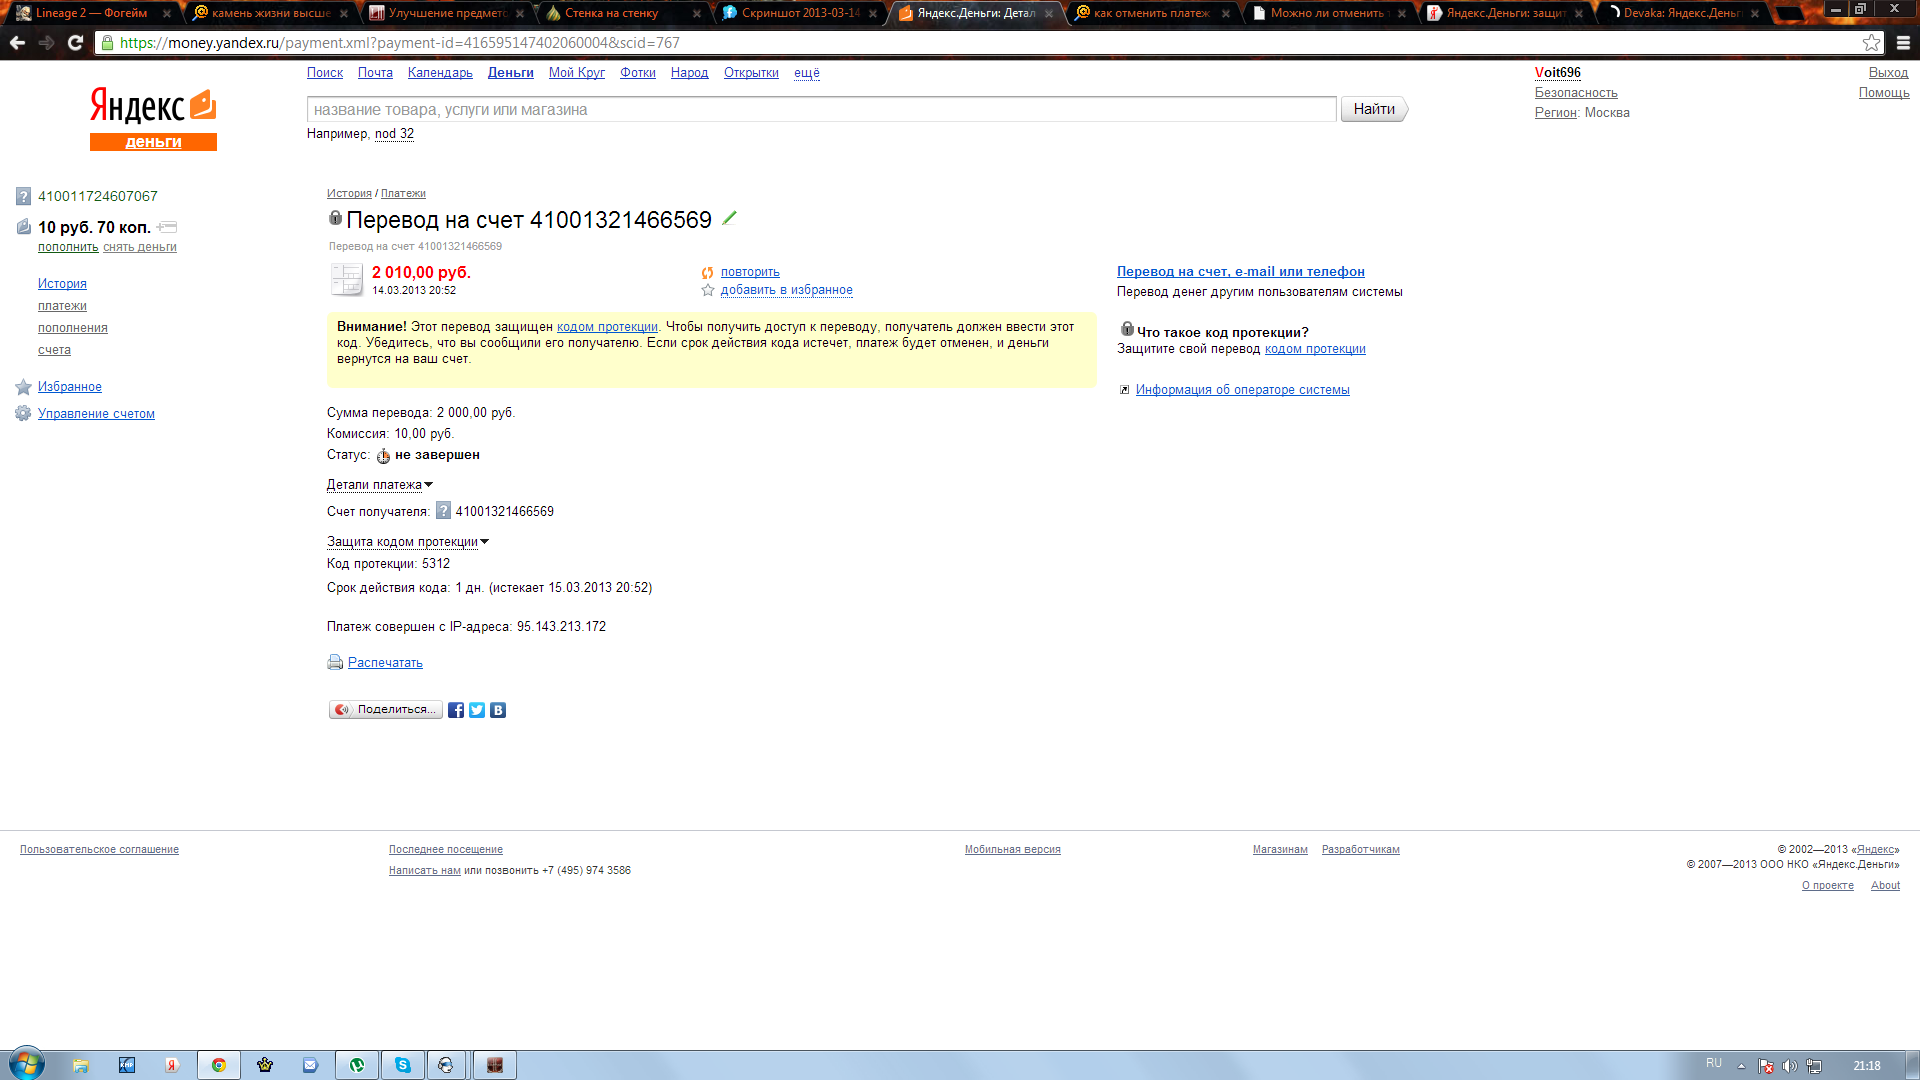Click the volume icon in system tray
This screenshot has width=1920, height=1080.
click(1789, 1066)
